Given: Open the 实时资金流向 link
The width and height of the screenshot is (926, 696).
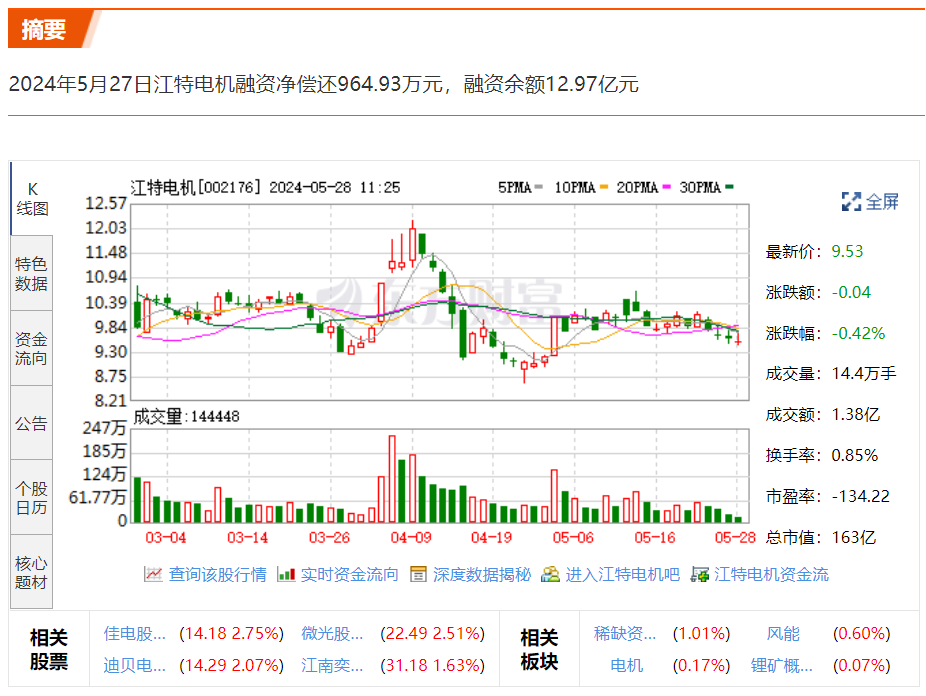Looking at the screenshot, I should [350, 574].
